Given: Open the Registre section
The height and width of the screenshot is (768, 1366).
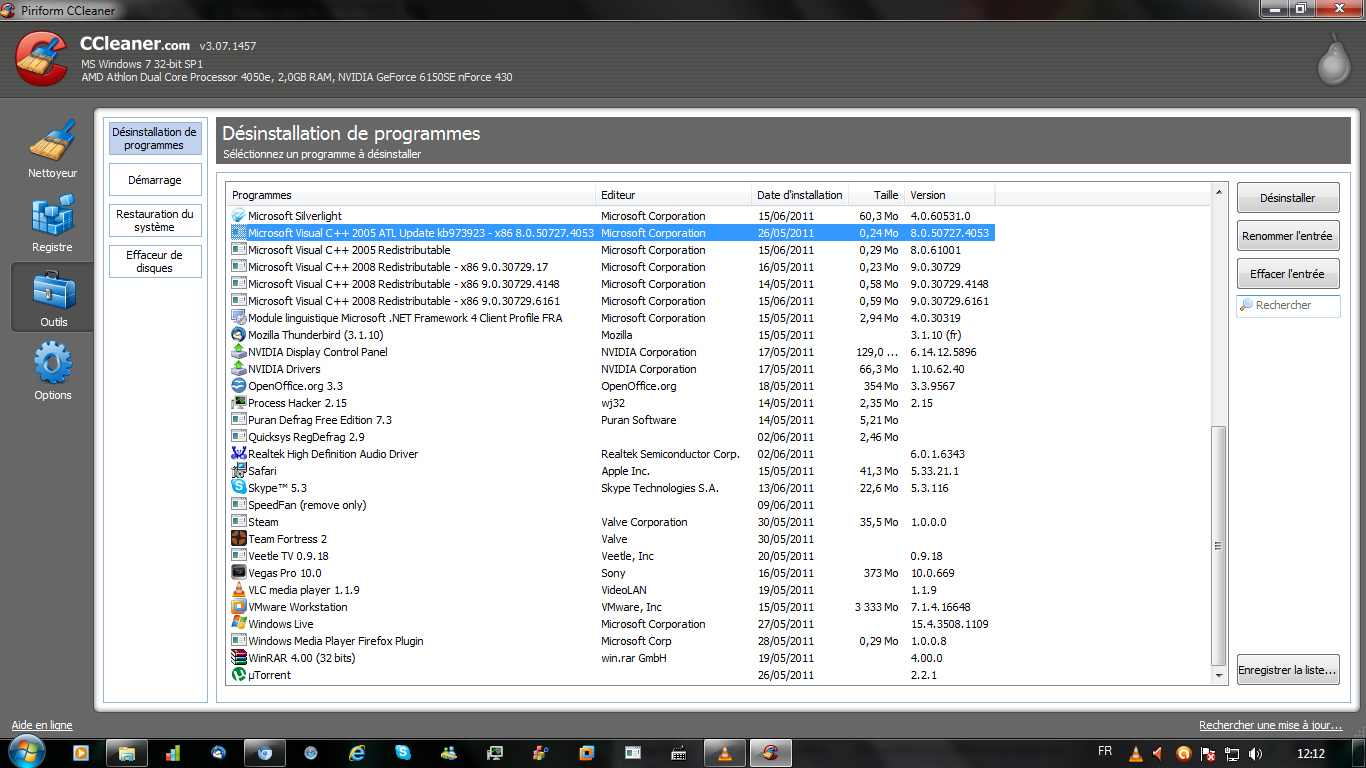Looking at the screenshot, I should pyautogui.click(x=53, y=223).
